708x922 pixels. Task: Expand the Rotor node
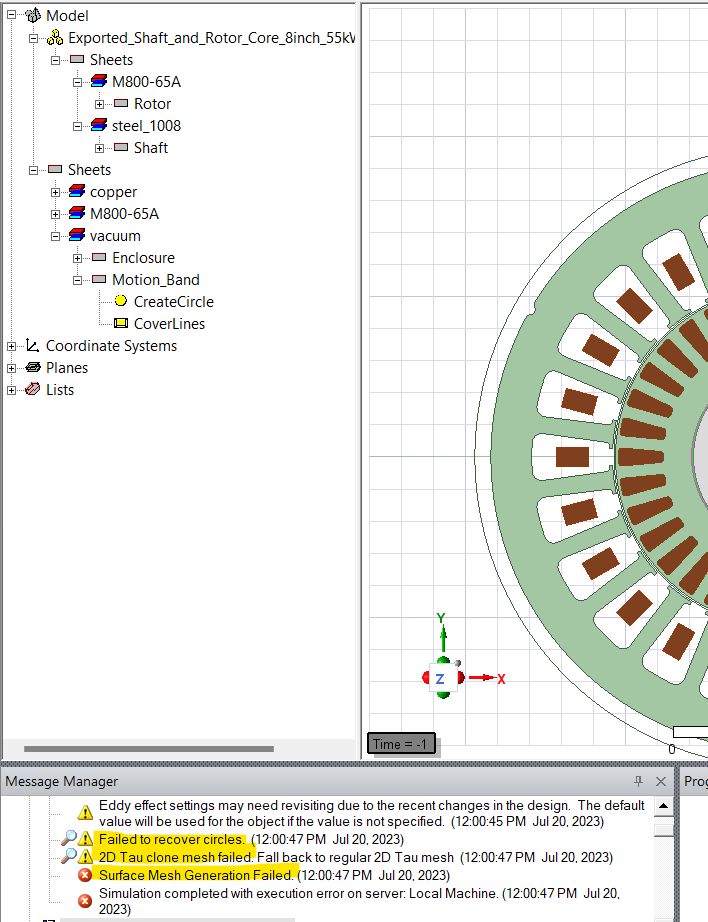pyautogui.click(x=99, y=104)
